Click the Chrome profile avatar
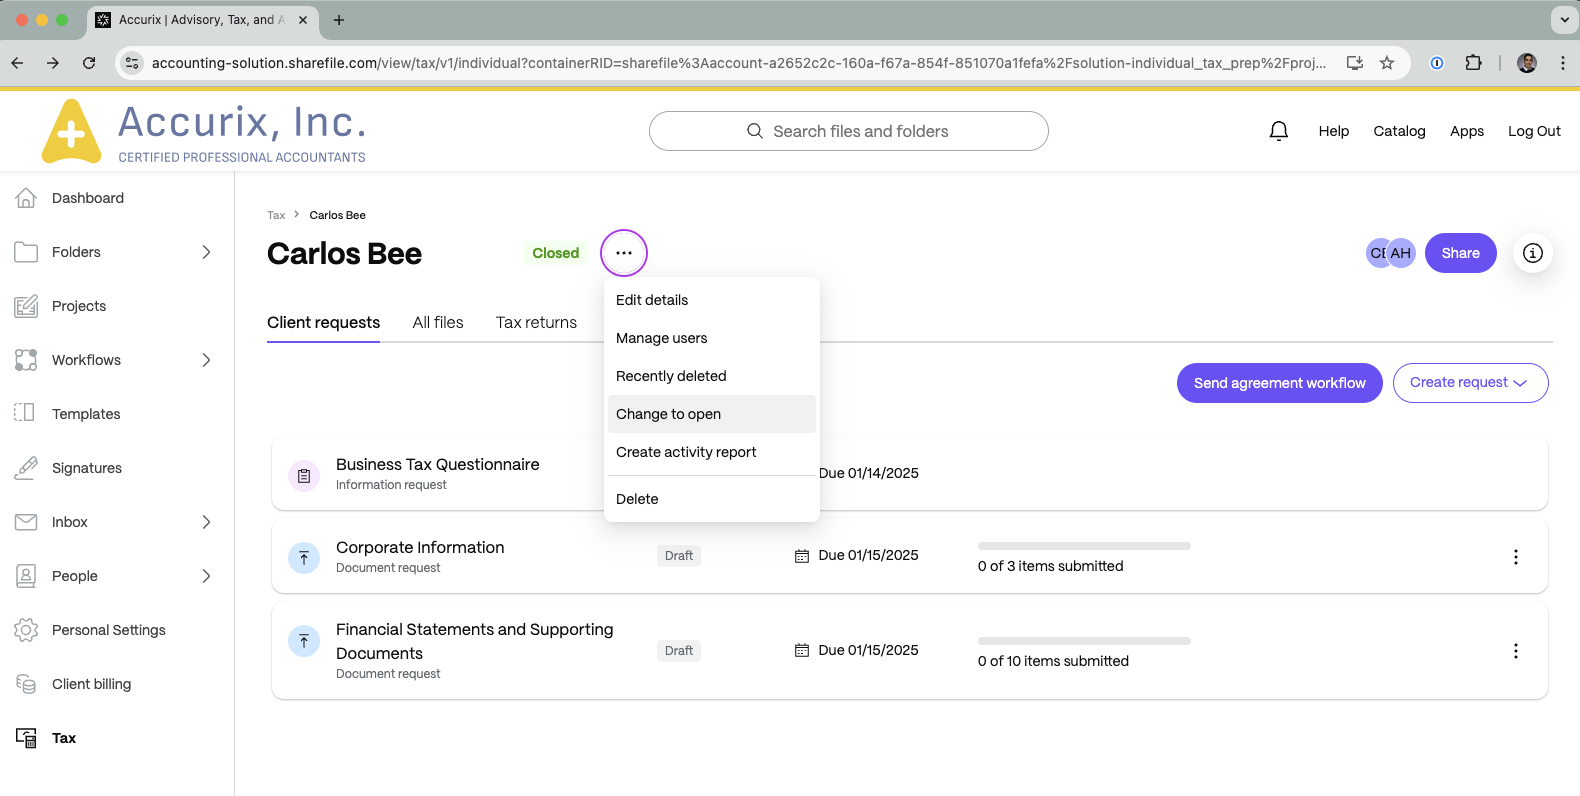Viewport: 1580px width, 796px height. 1527,63
